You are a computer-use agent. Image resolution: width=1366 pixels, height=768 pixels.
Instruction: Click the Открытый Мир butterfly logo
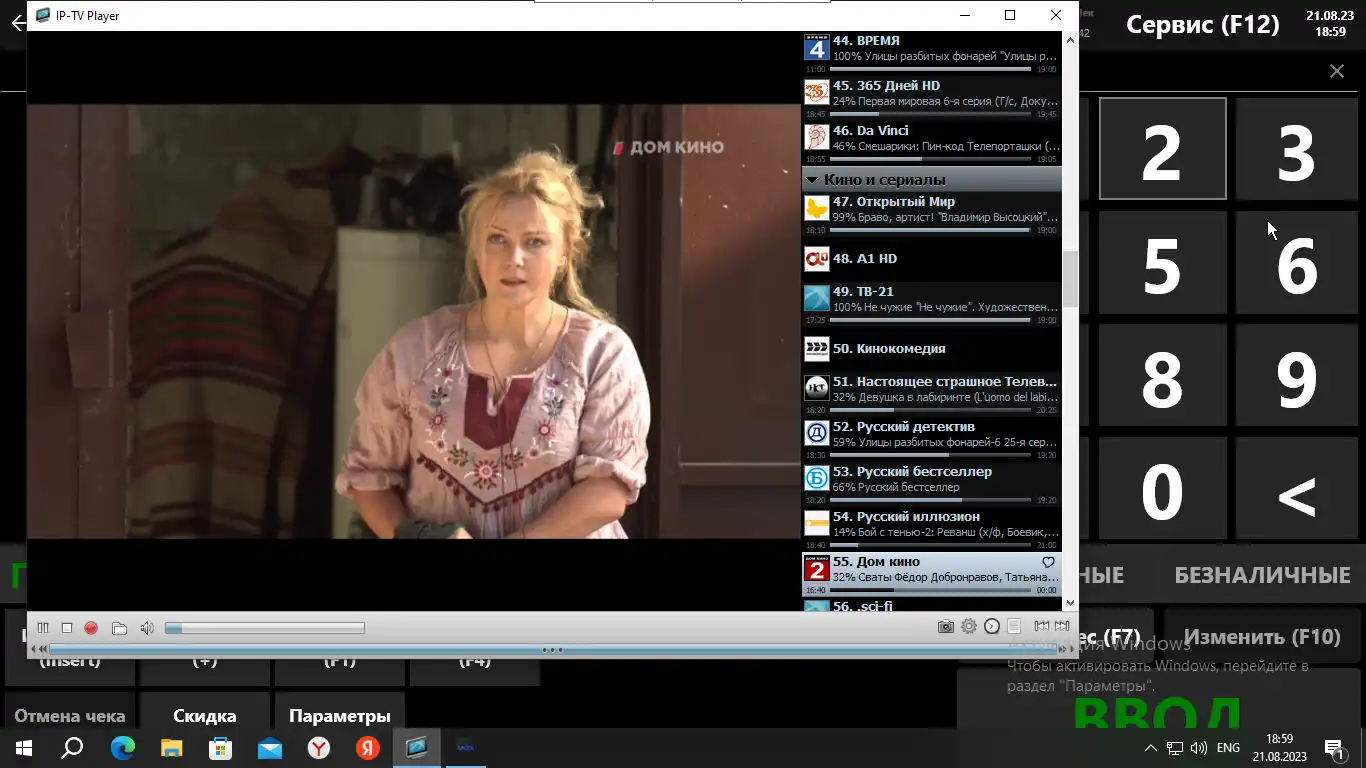(x=817, y=208)
